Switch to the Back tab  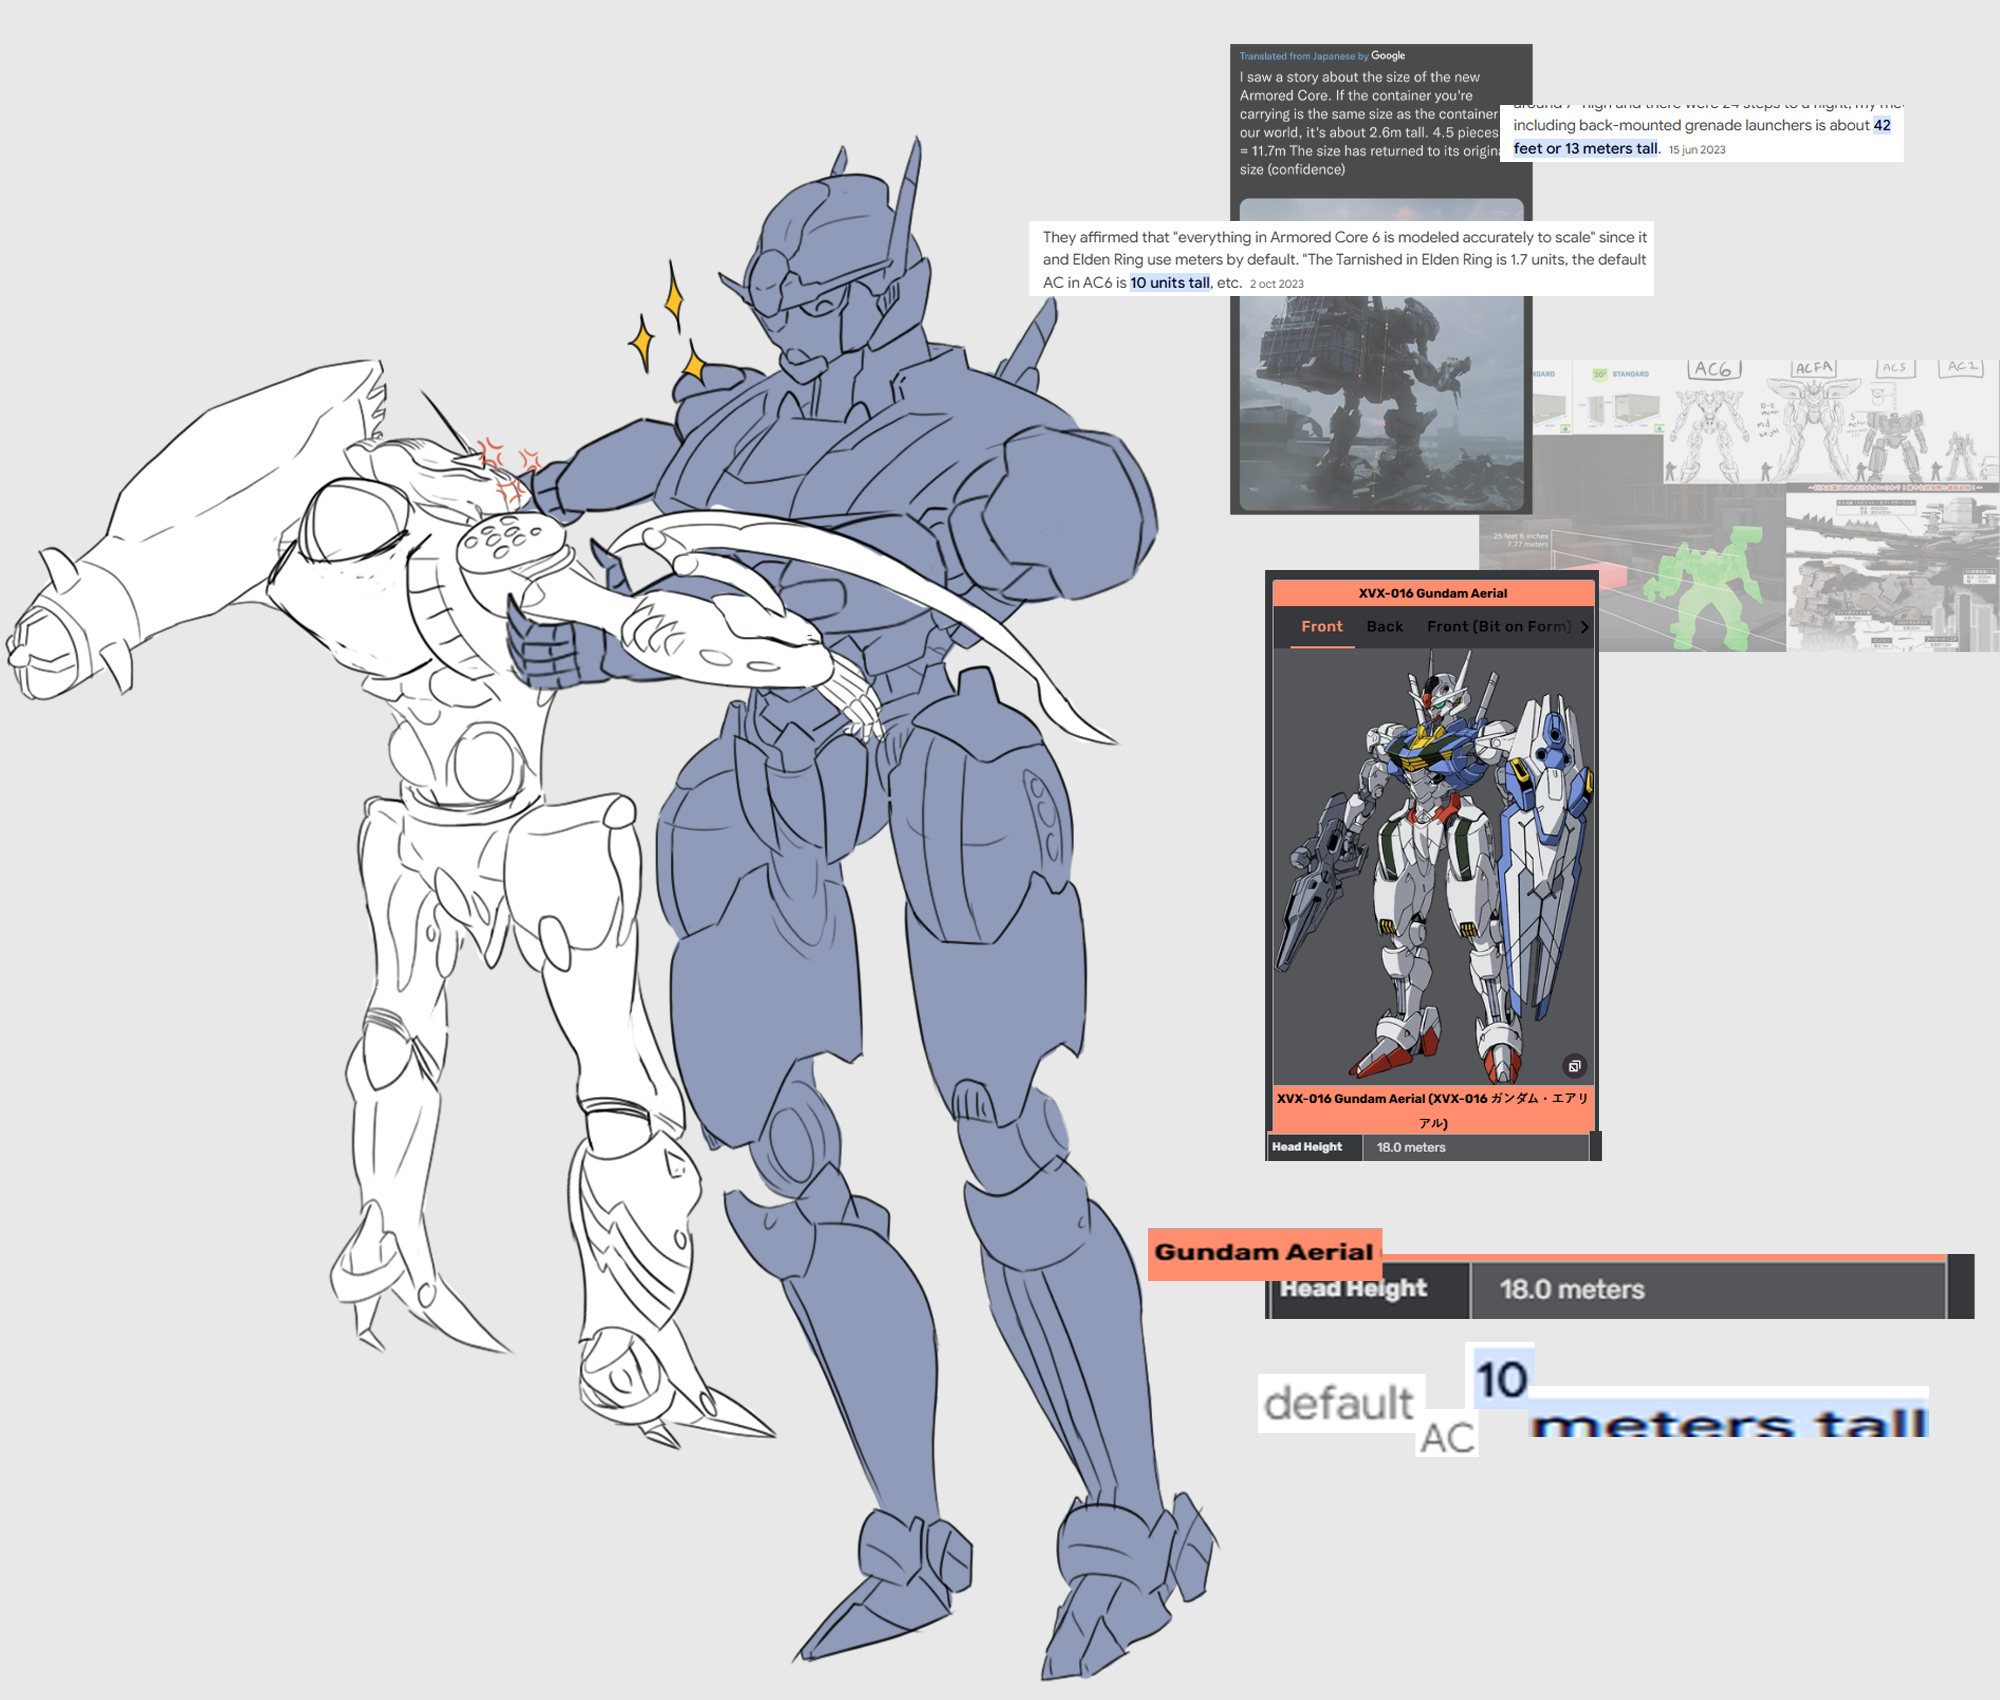pos(1384,627)
